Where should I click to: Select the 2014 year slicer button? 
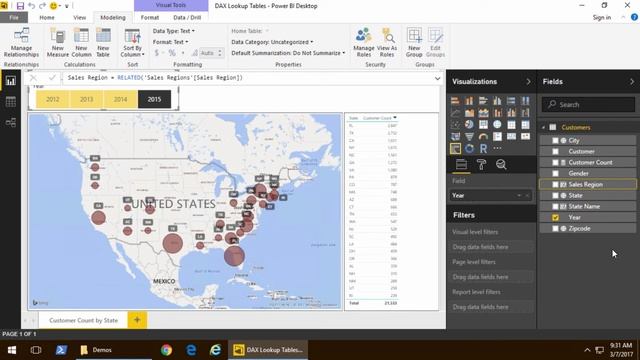(x=120, y=99)
